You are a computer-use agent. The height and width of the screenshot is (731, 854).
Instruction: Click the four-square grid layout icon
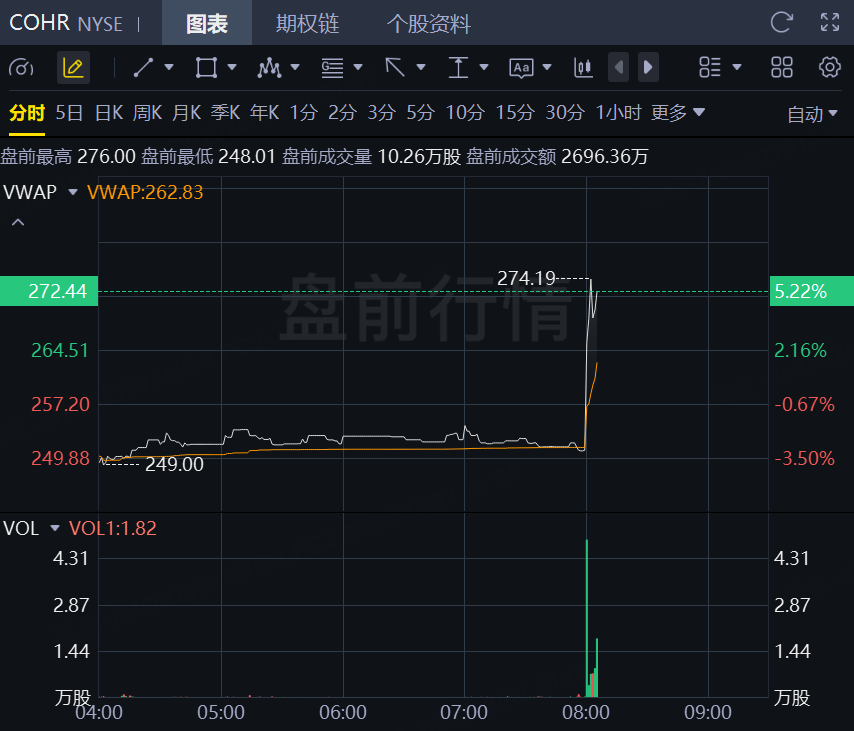782,68
